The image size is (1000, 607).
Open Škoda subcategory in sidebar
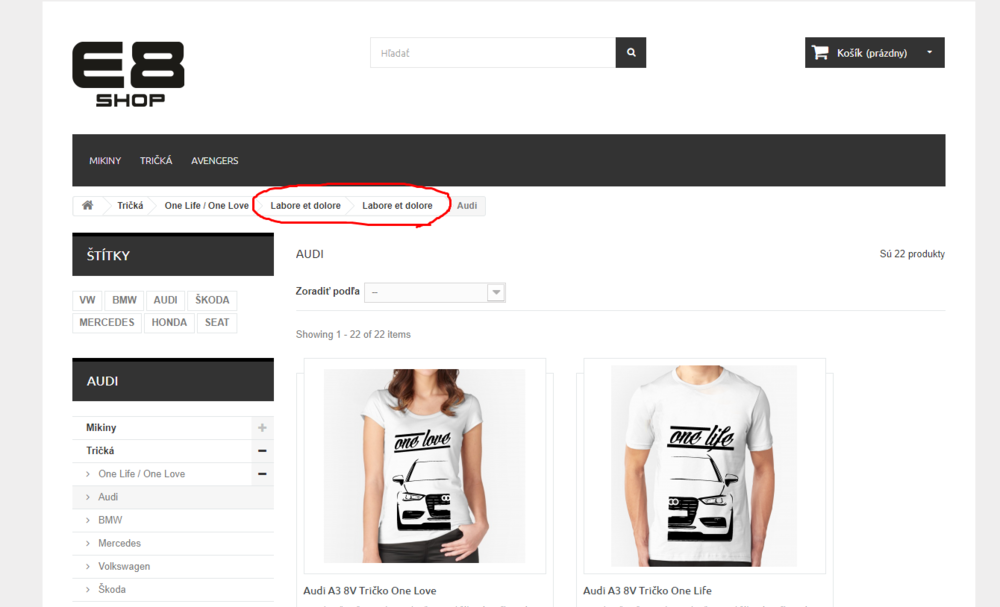[112, 589]
